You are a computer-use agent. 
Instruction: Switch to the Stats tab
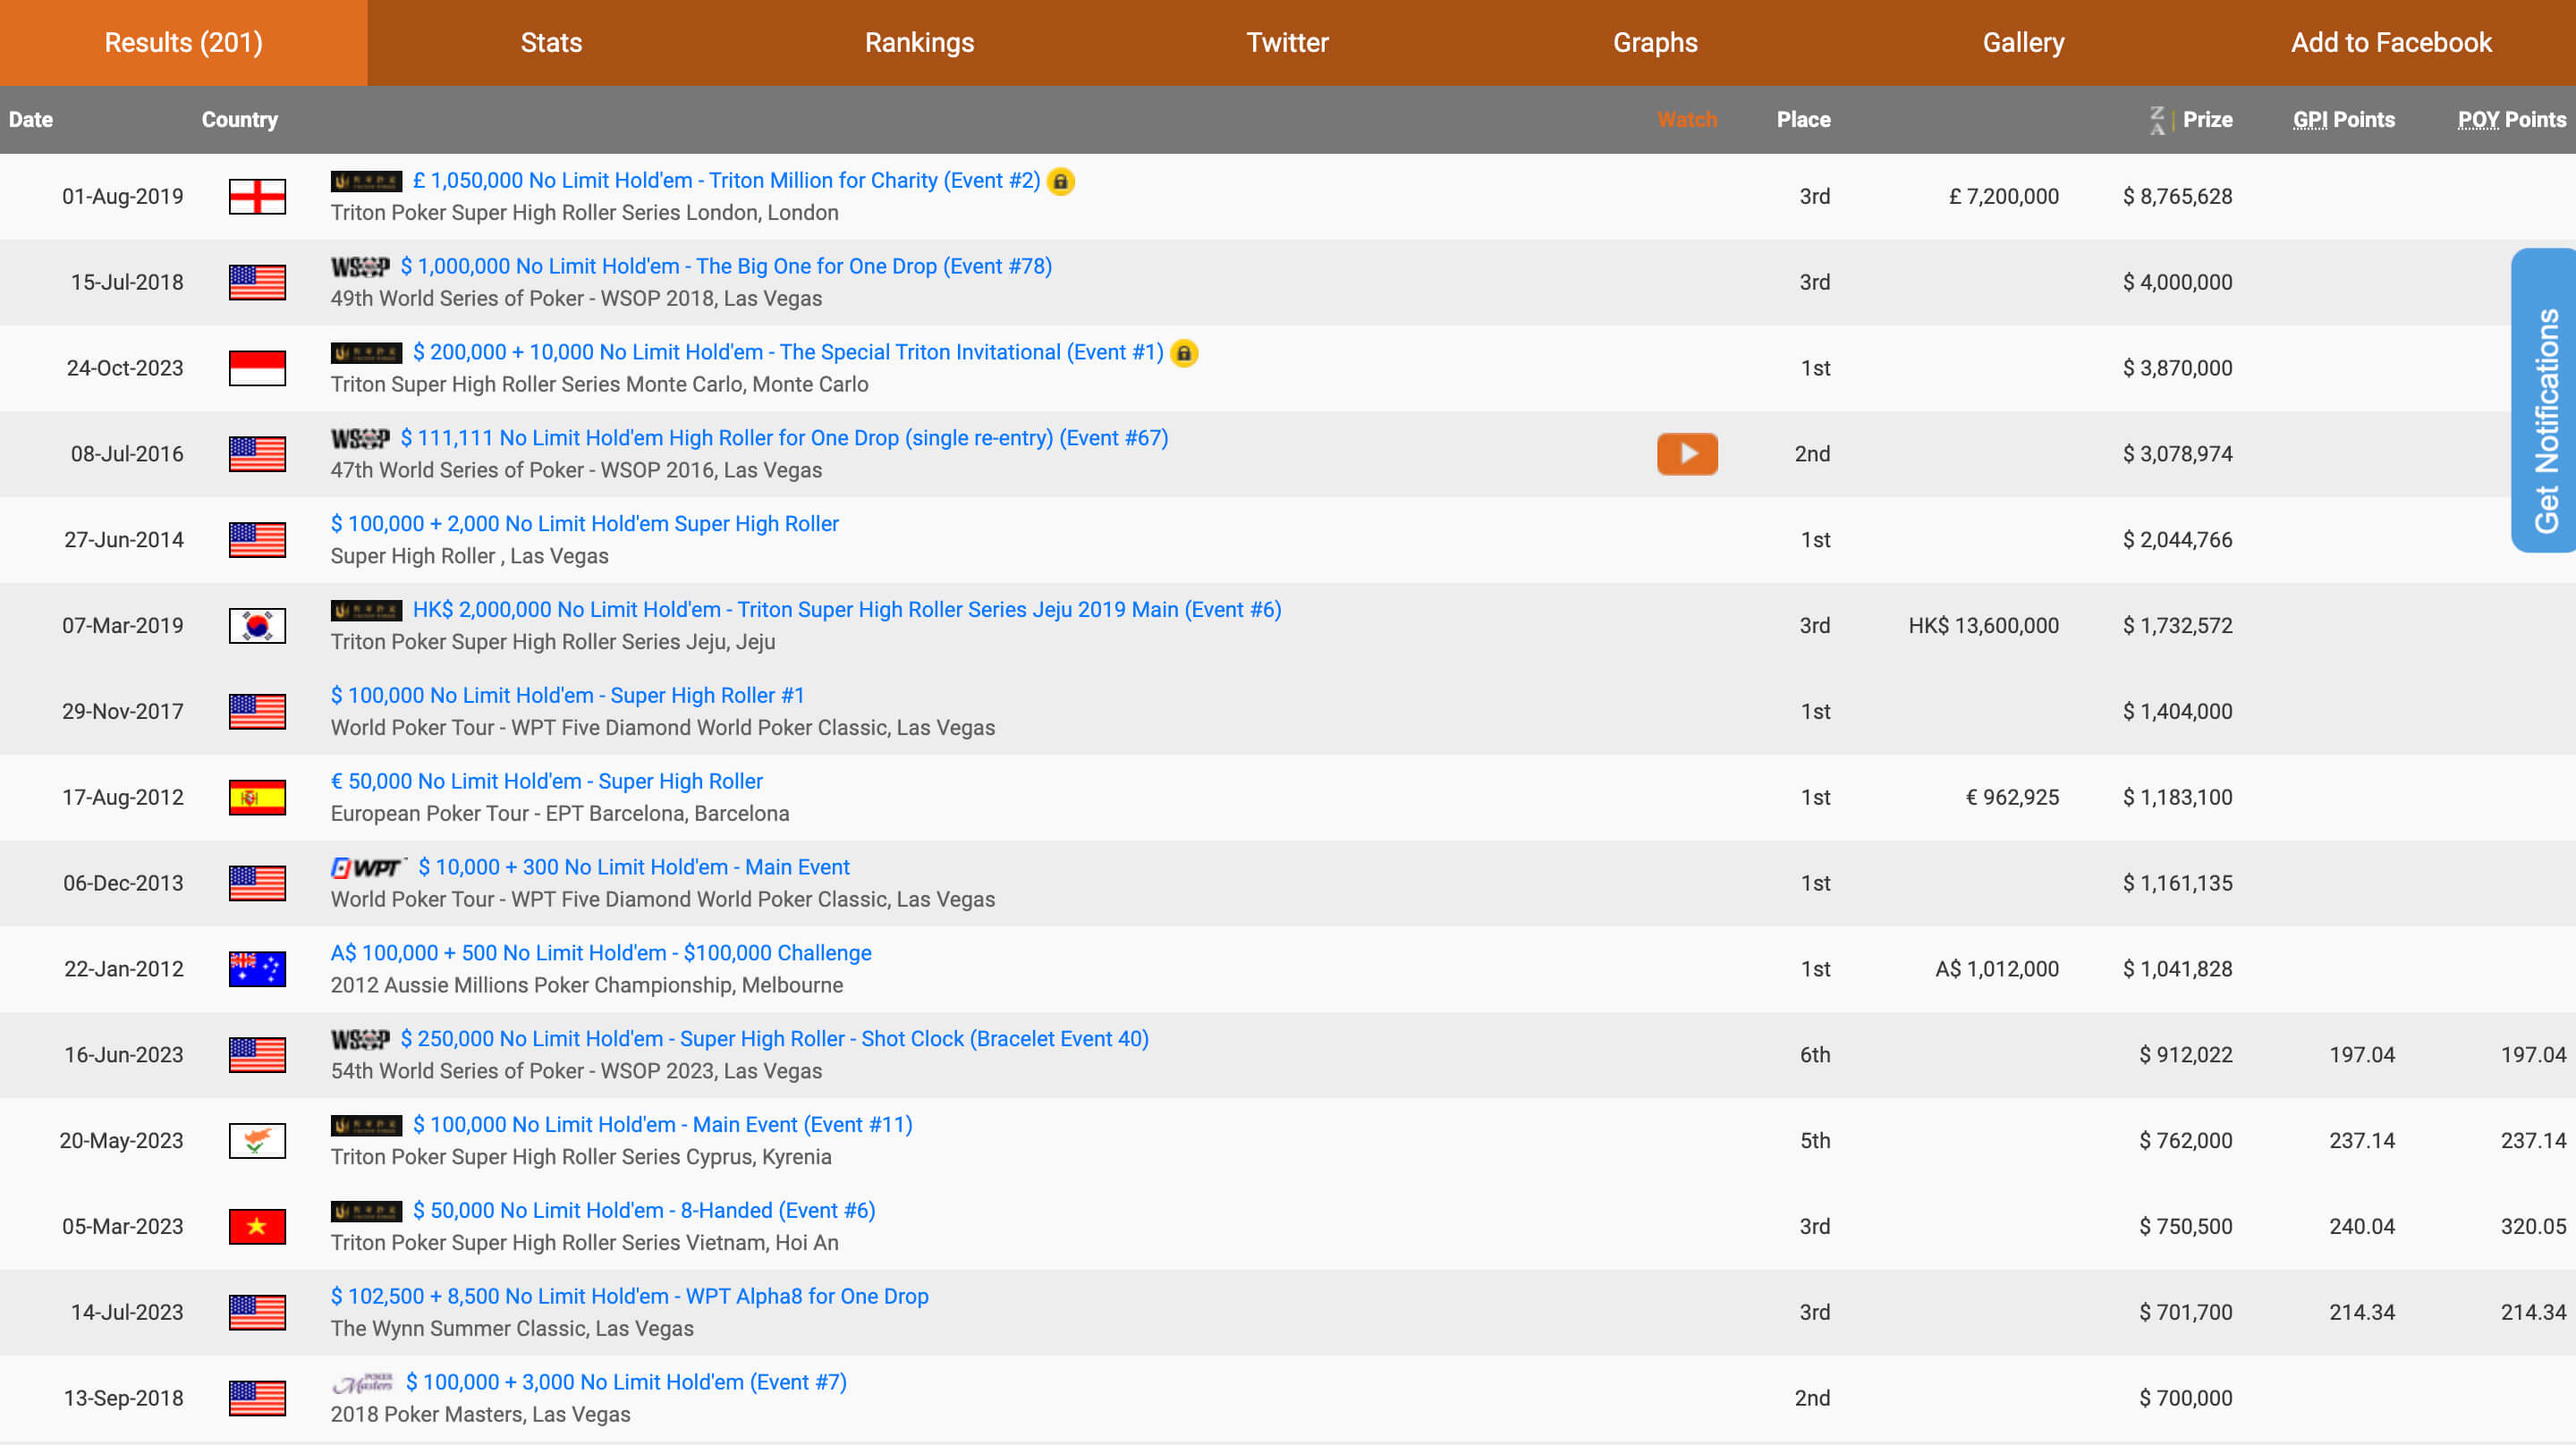pos(551,43)
